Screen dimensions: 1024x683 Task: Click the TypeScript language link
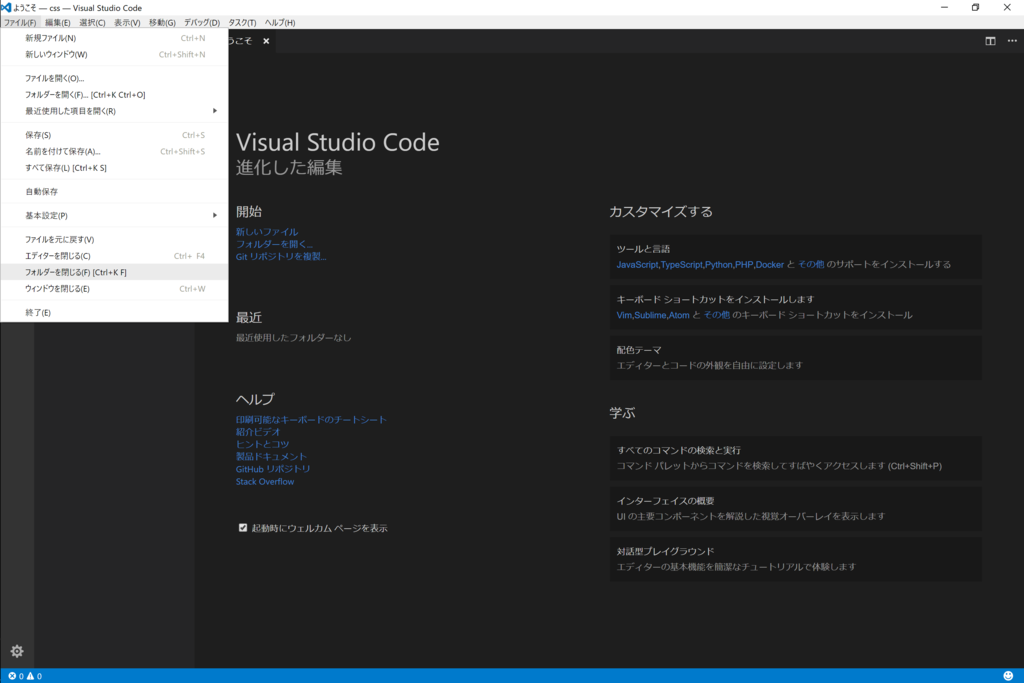(682, 264)
